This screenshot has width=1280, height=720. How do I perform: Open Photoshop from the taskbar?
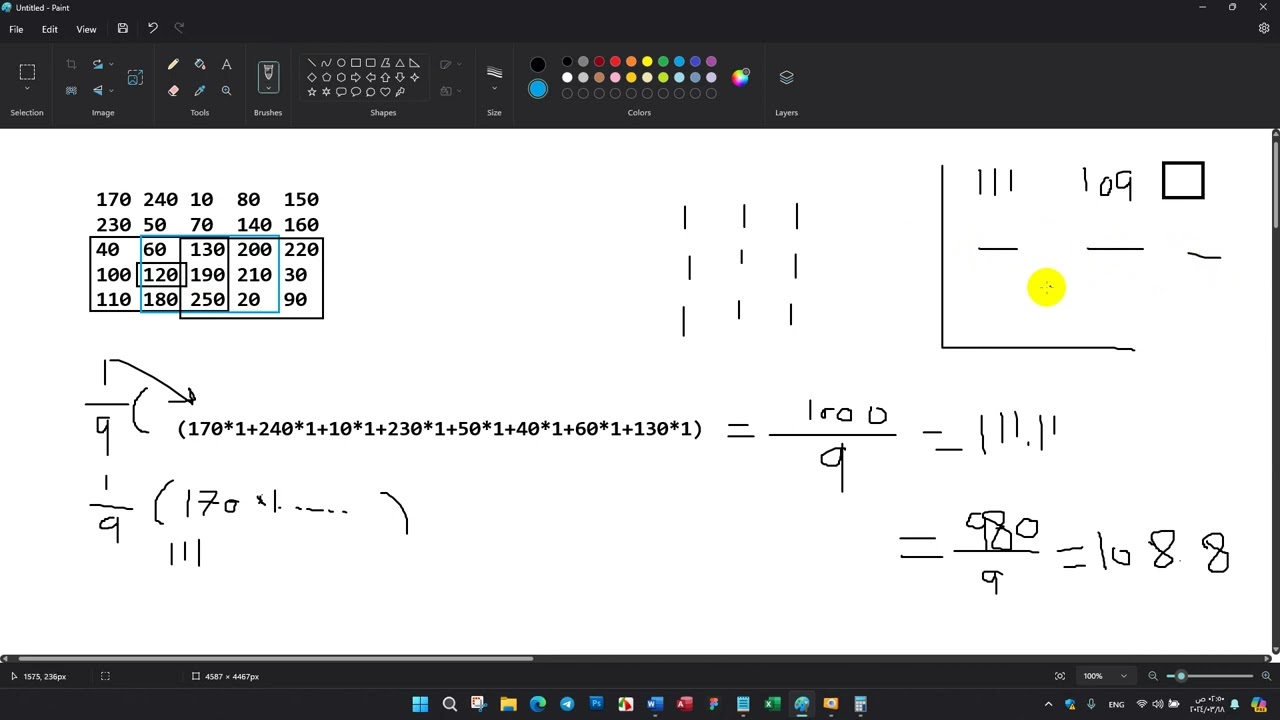[596, 704]
